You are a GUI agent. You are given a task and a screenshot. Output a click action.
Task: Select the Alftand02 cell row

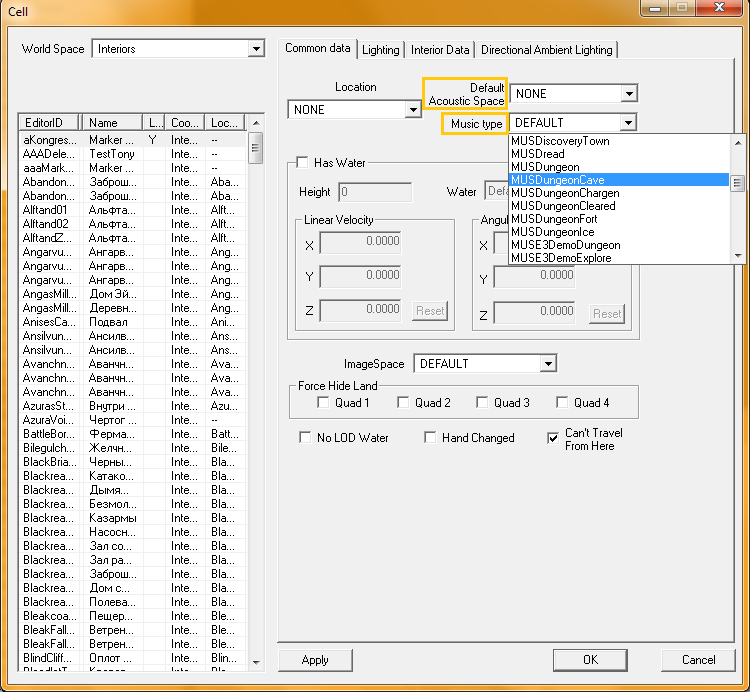point(133,224)
